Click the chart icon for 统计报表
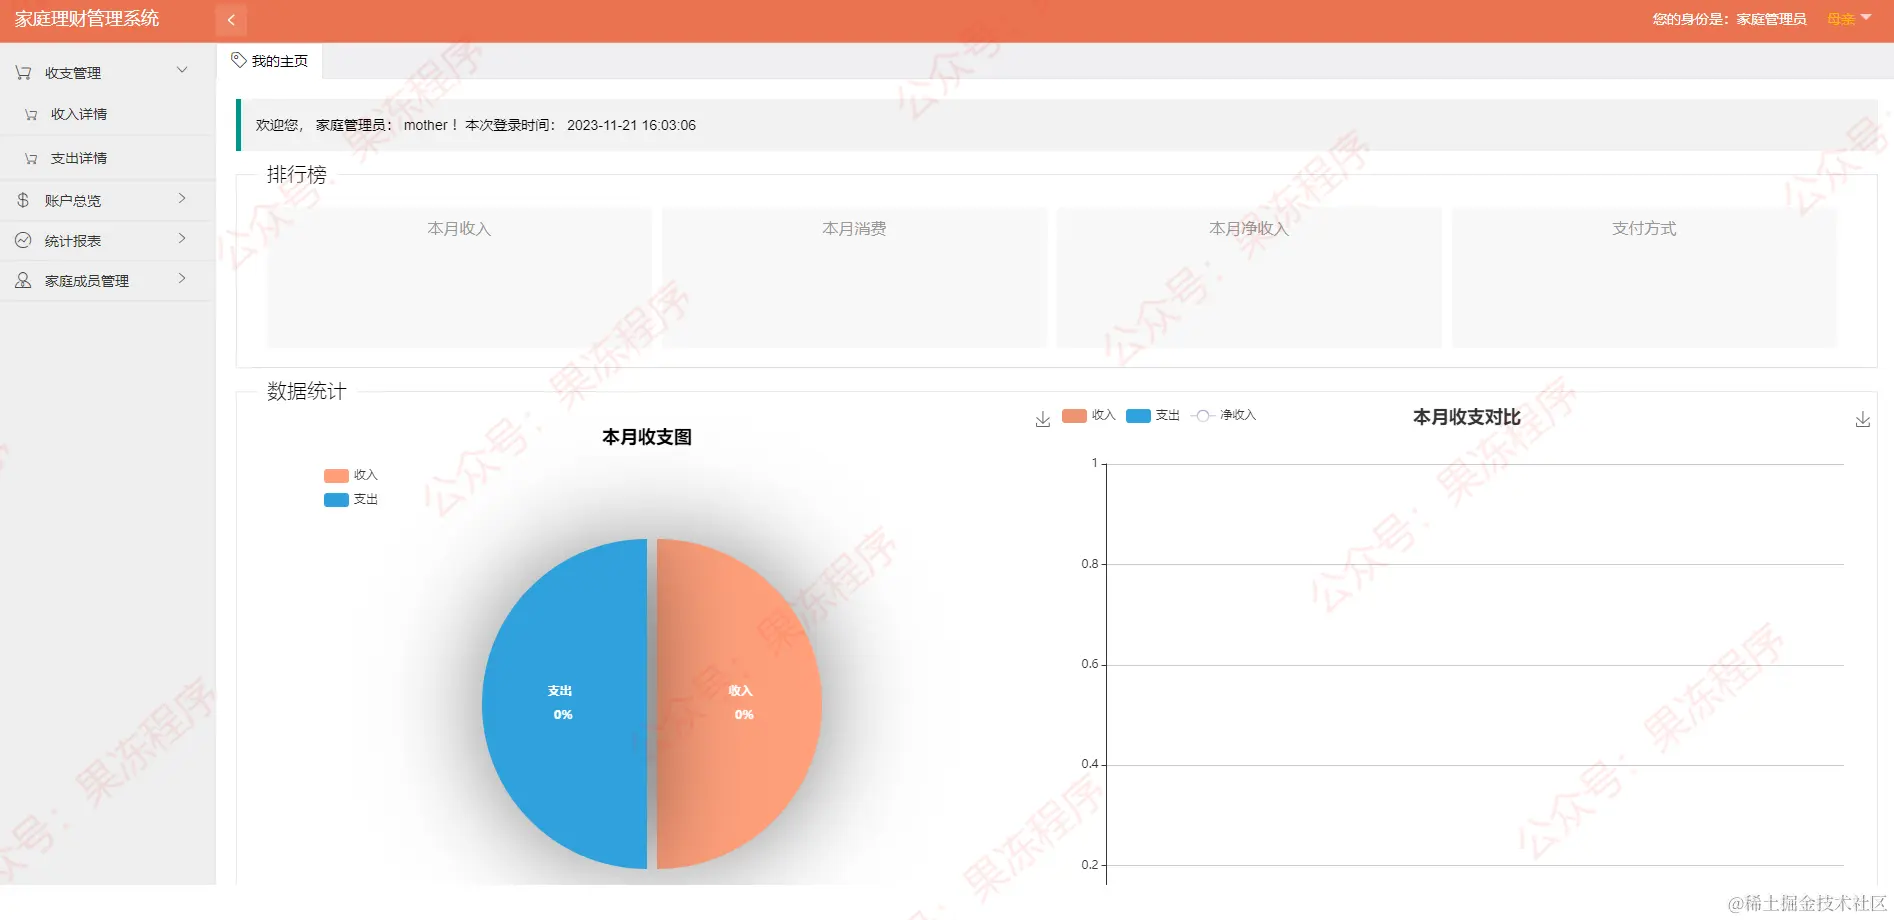This screenshot has height=920, width=1894. point(23,240)
